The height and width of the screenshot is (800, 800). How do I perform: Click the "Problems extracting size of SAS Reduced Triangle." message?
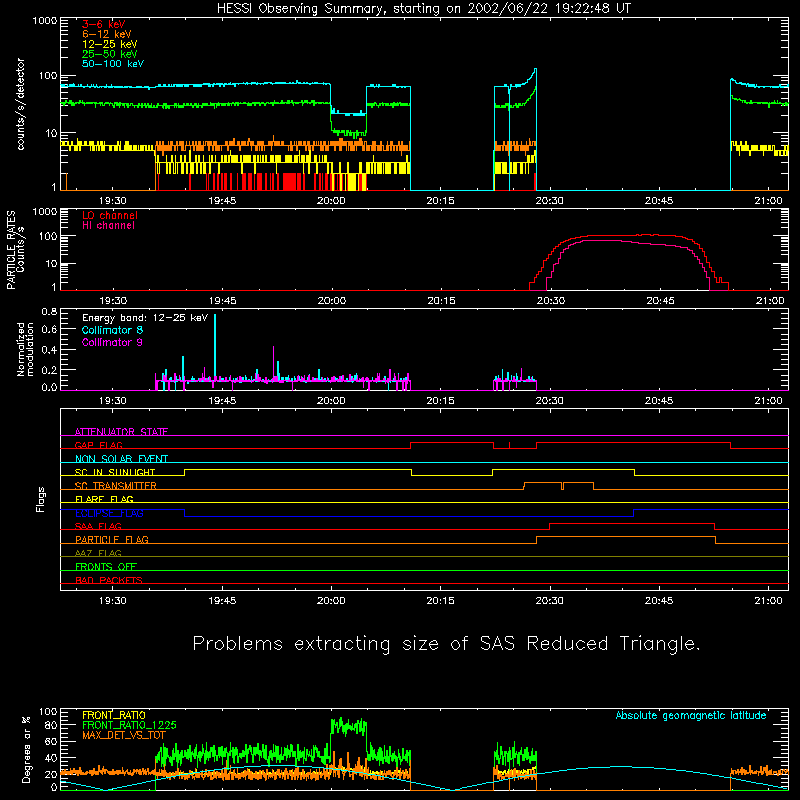tap(446, 644)
